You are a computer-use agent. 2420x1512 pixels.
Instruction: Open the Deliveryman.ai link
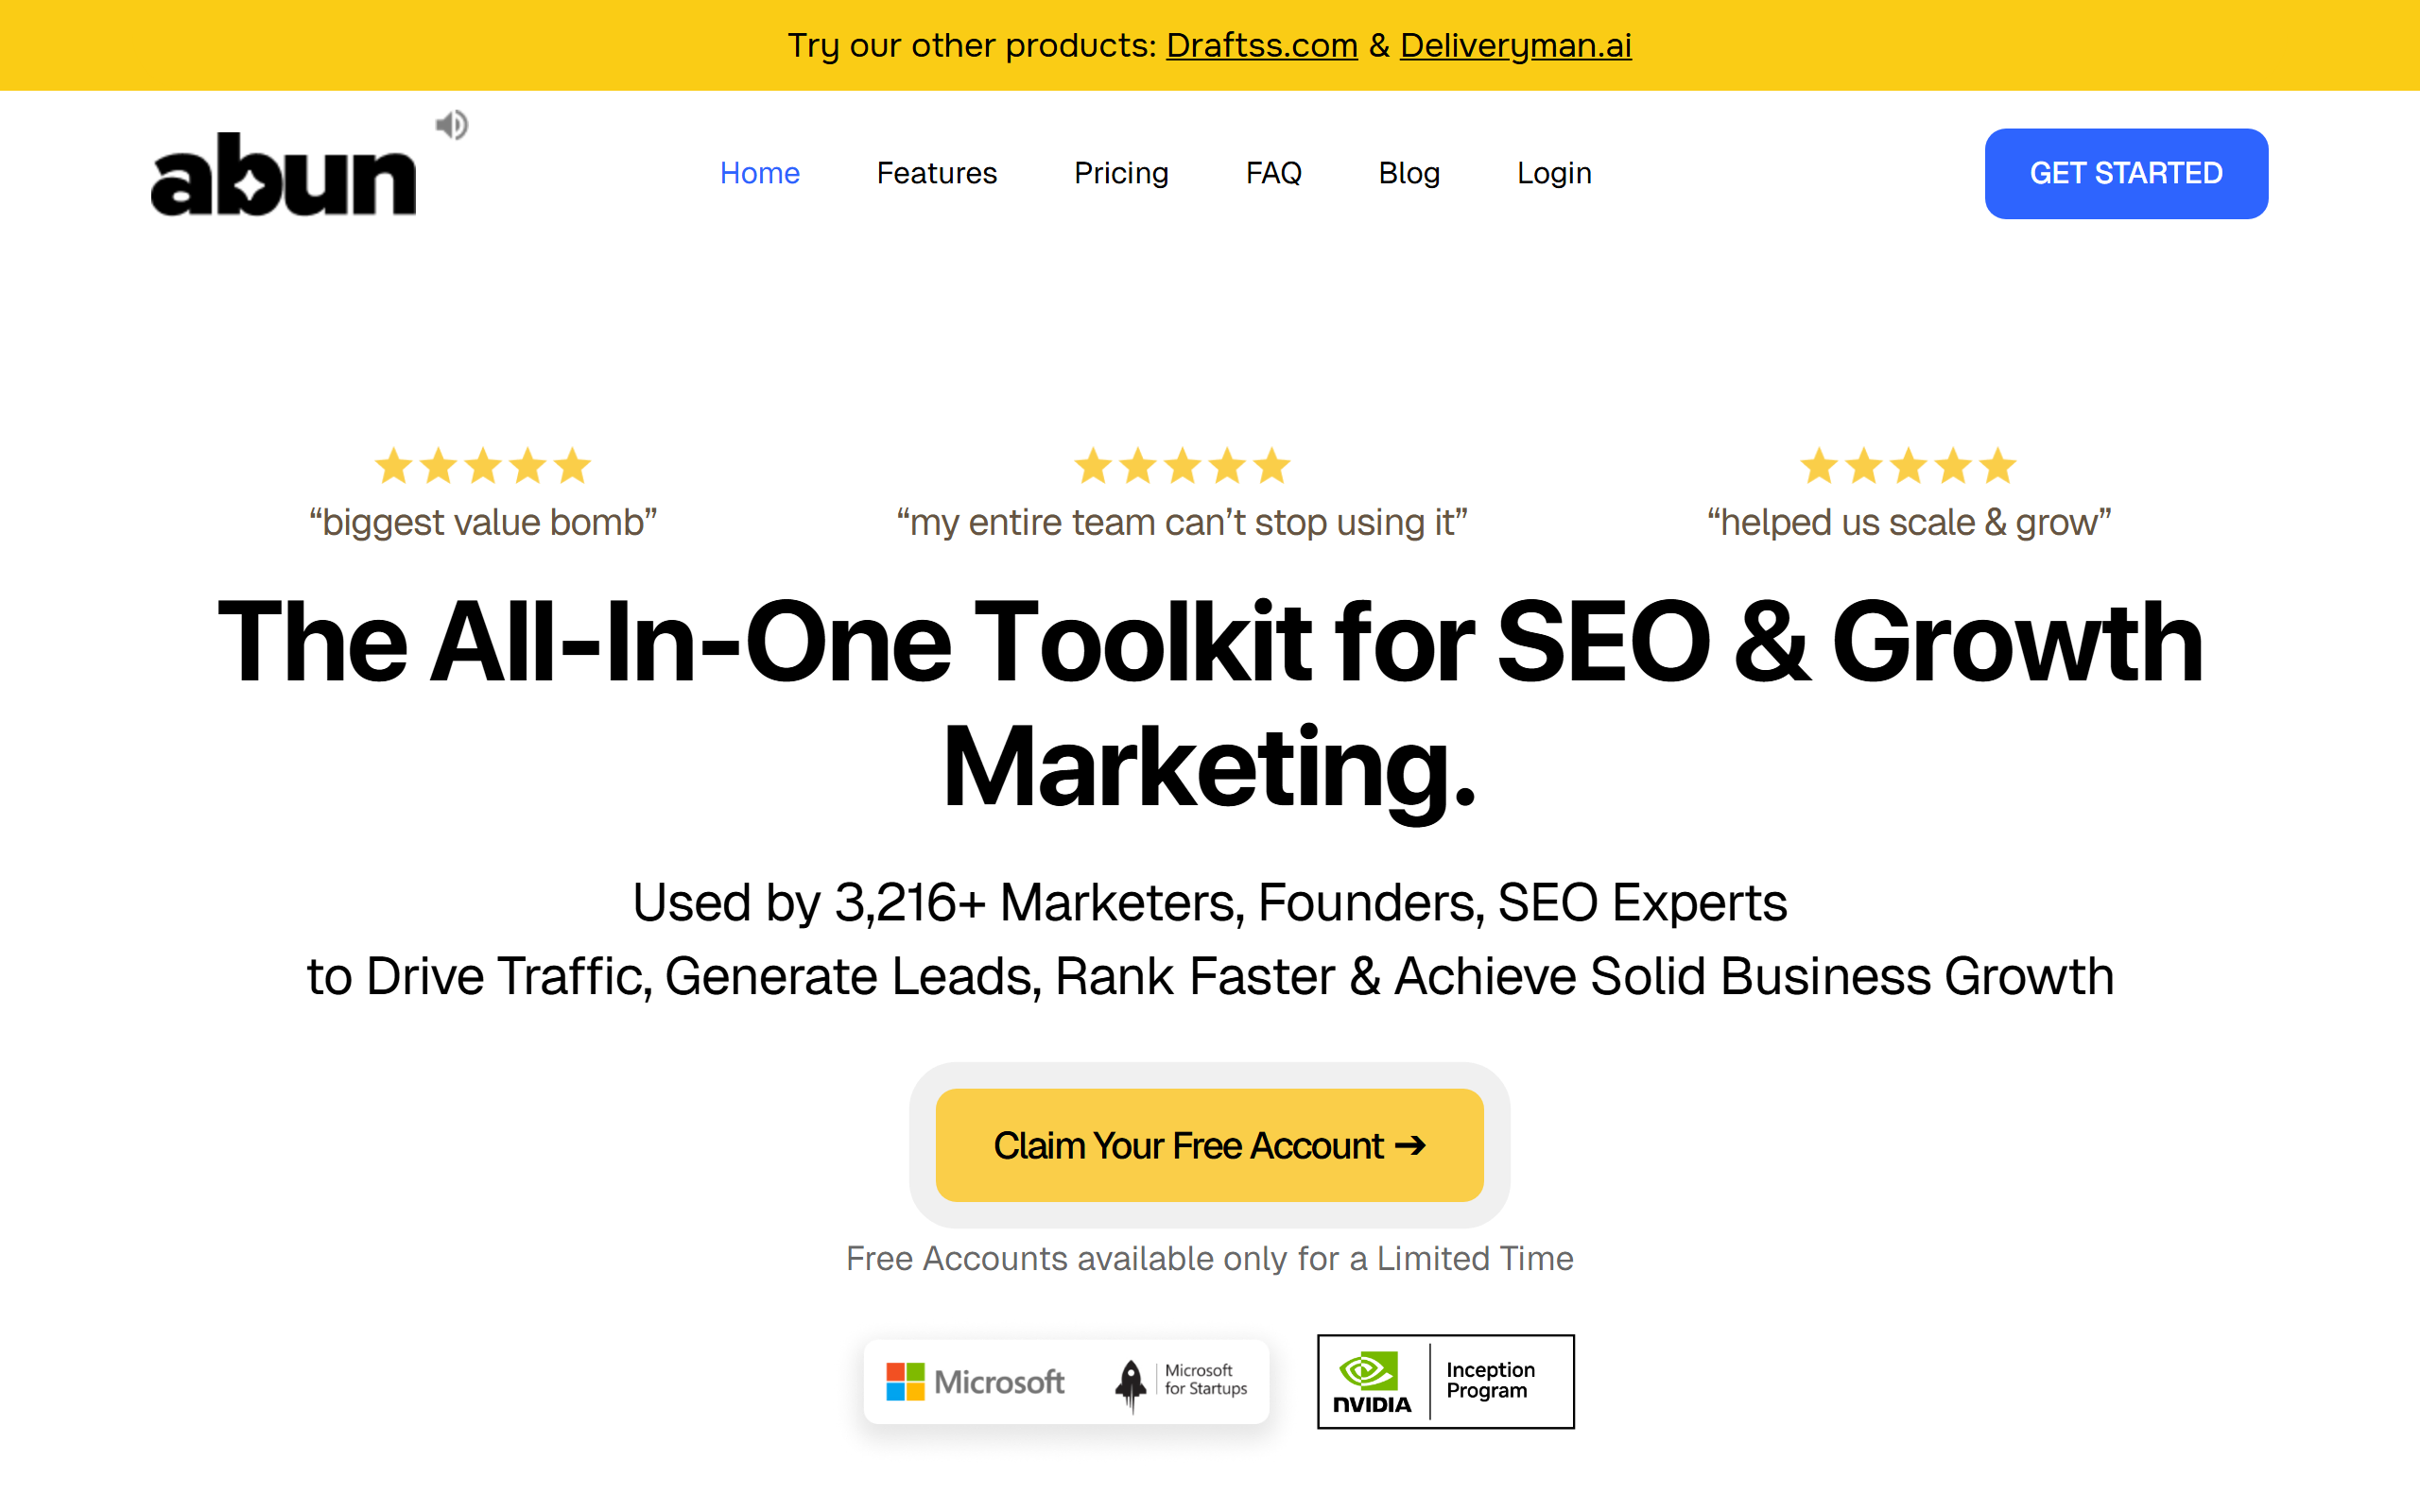tap(1516, 45)
